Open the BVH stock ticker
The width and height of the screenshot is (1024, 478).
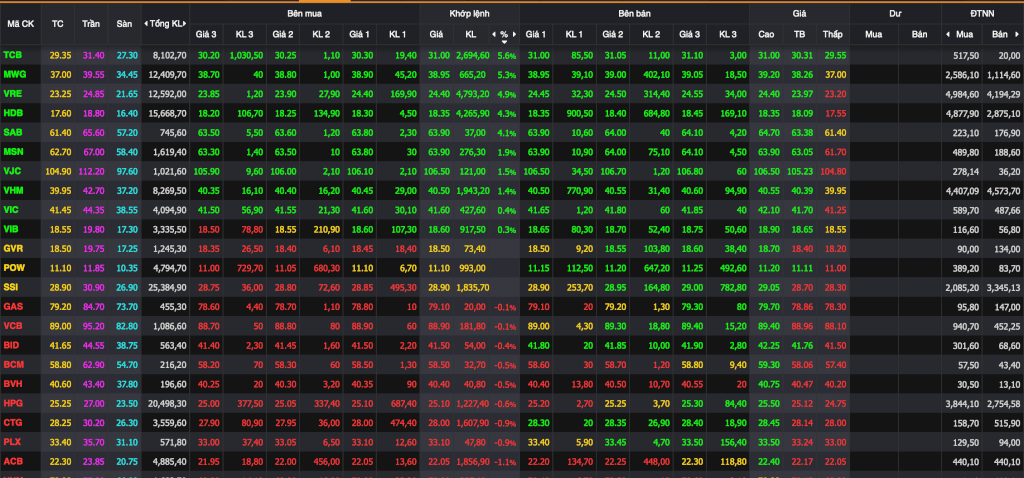(x=12, y=385)
